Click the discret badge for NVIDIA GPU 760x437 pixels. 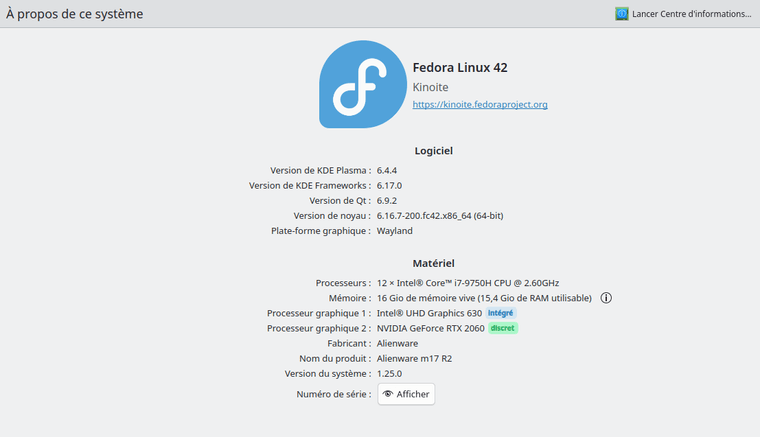pyautogui.click(x=503, y=328)
